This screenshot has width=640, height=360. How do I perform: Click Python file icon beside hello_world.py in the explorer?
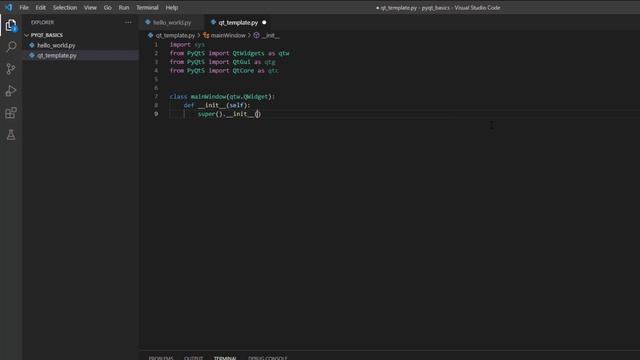32,45
